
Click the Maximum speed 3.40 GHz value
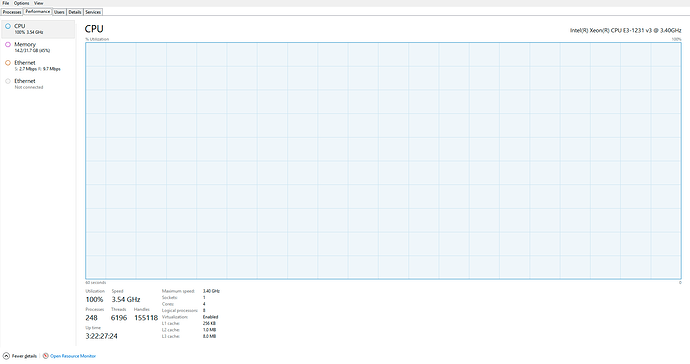pyautogui.click(x=211, y=291)
